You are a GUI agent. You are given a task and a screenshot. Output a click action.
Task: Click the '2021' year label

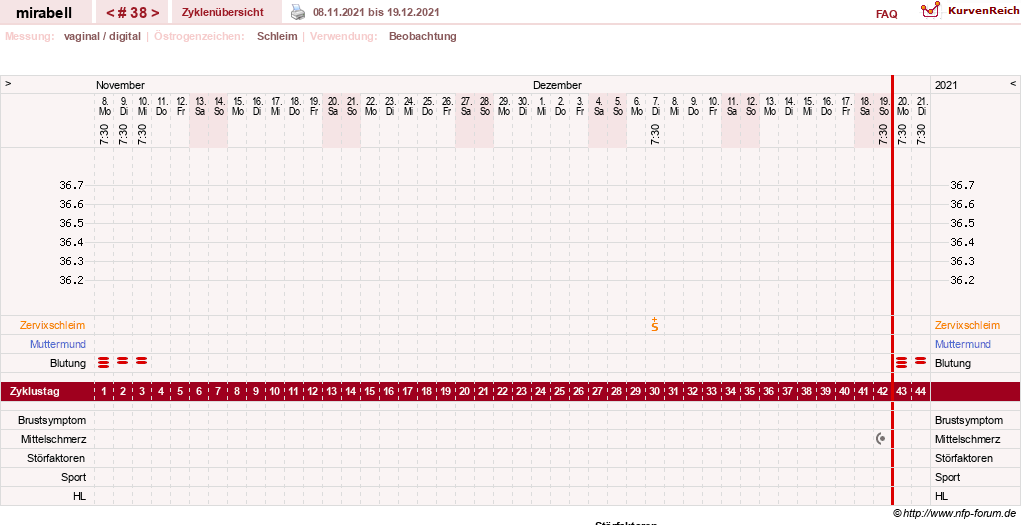(x=946, y=85)
